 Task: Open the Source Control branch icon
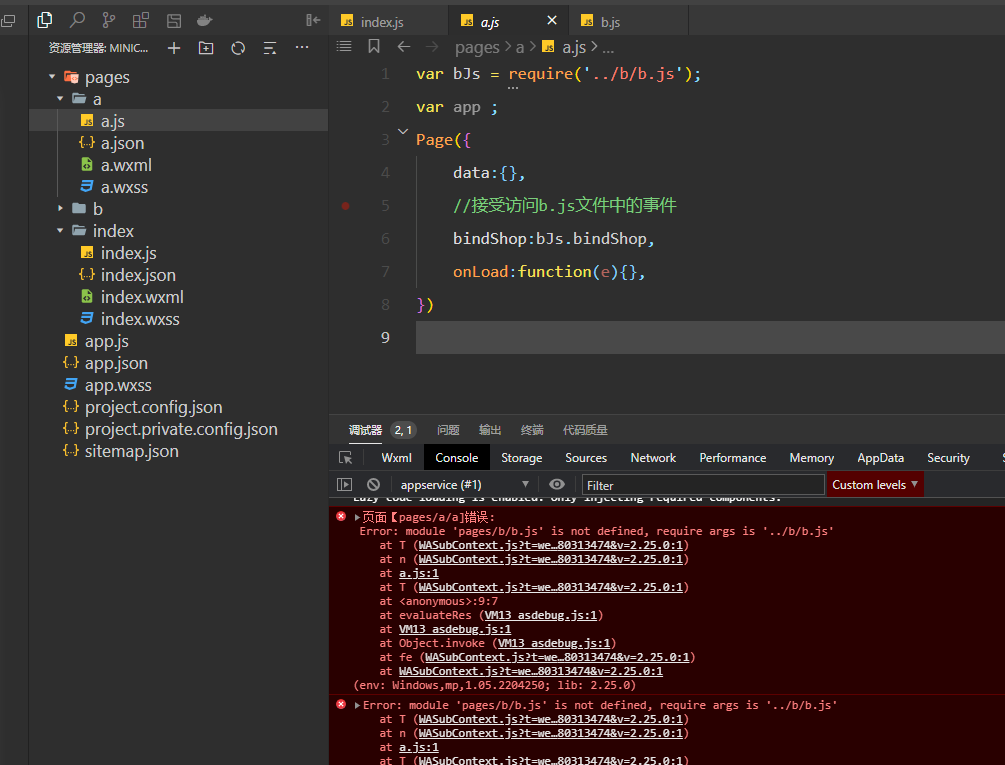point(109,21)
